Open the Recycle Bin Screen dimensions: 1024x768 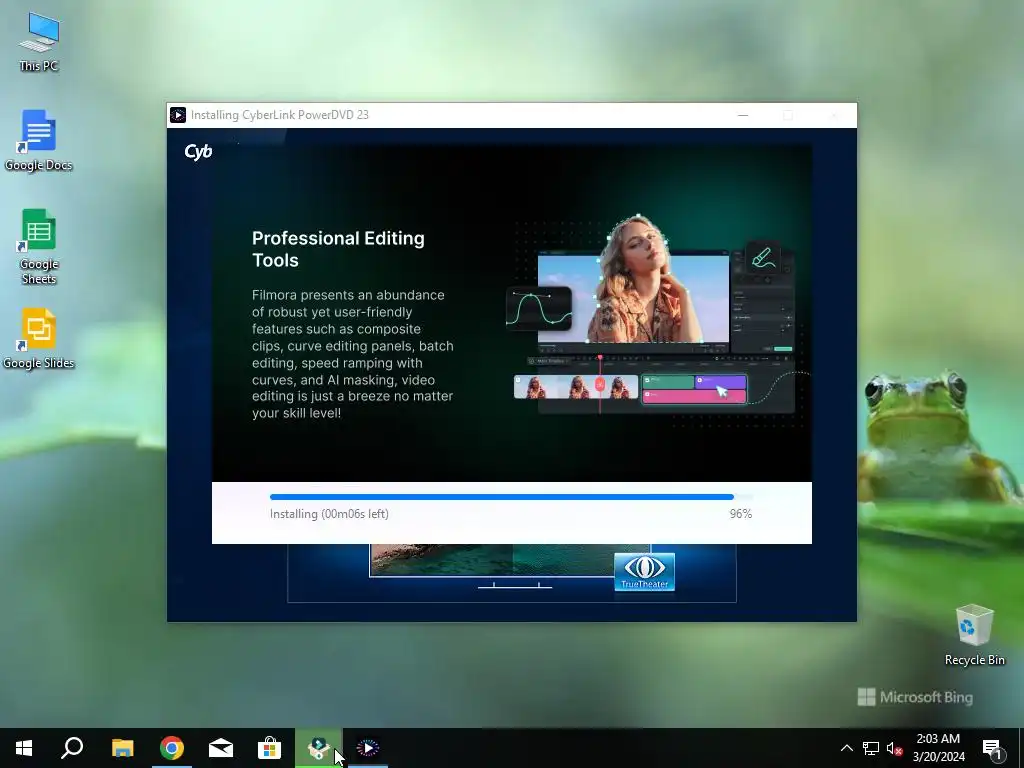tap(974, 635)
